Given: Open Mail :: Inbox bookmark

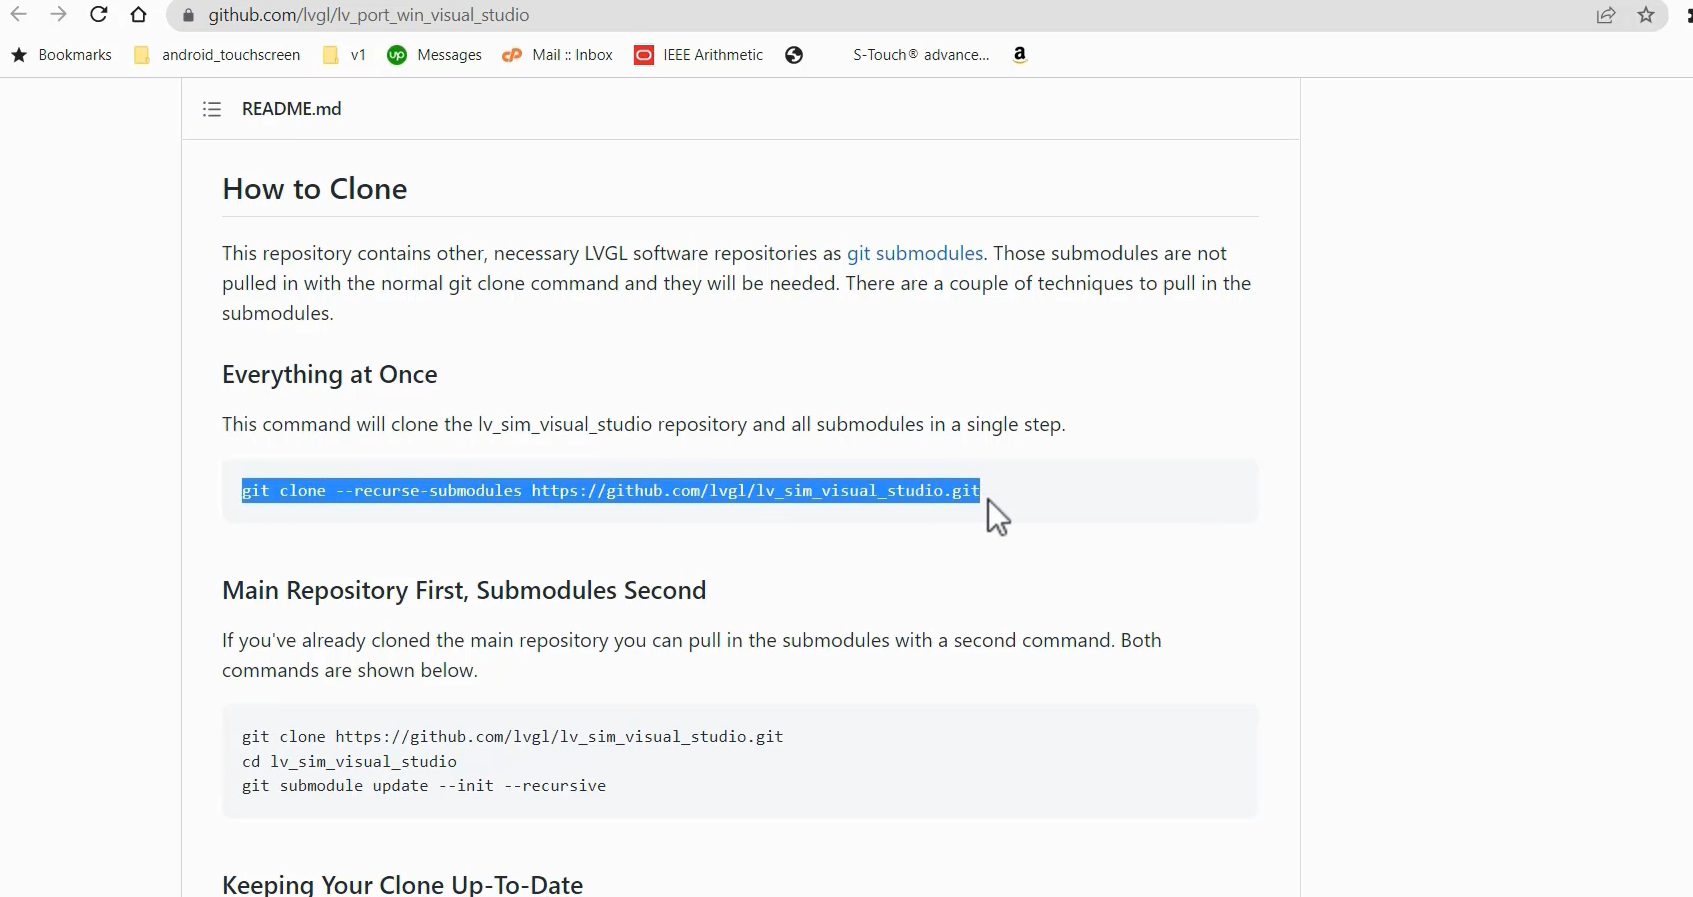Looking at the screenshot, I should click(558, 55).
